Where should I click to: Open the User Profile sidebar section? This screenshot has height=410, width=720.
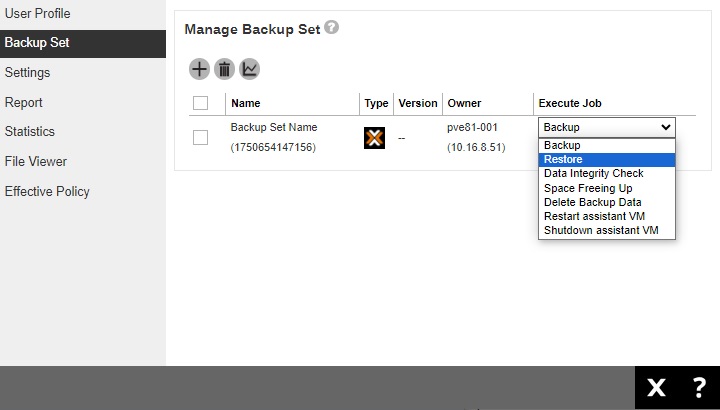point(37,14)
